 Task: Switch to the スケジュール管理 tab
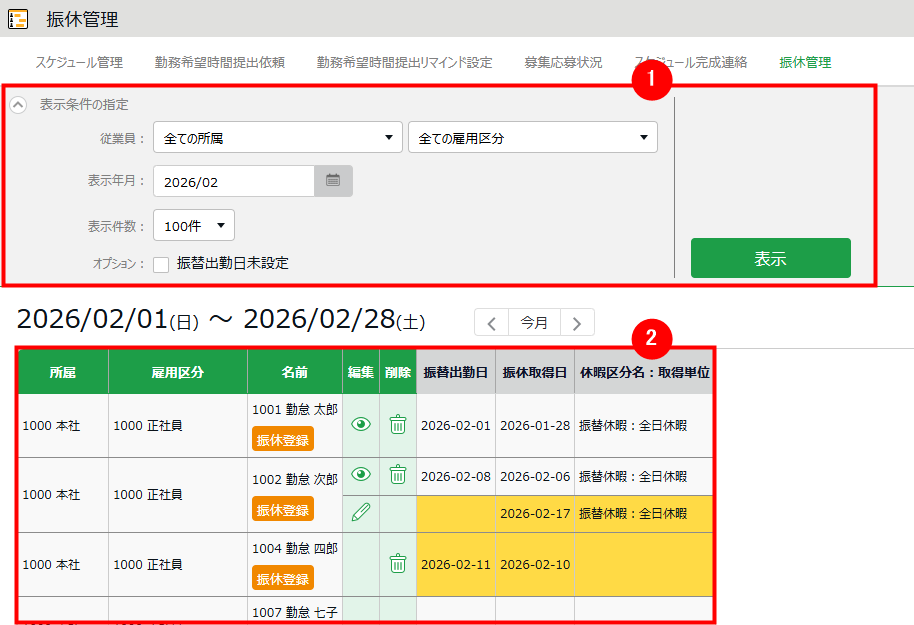[x=79, y=62]
